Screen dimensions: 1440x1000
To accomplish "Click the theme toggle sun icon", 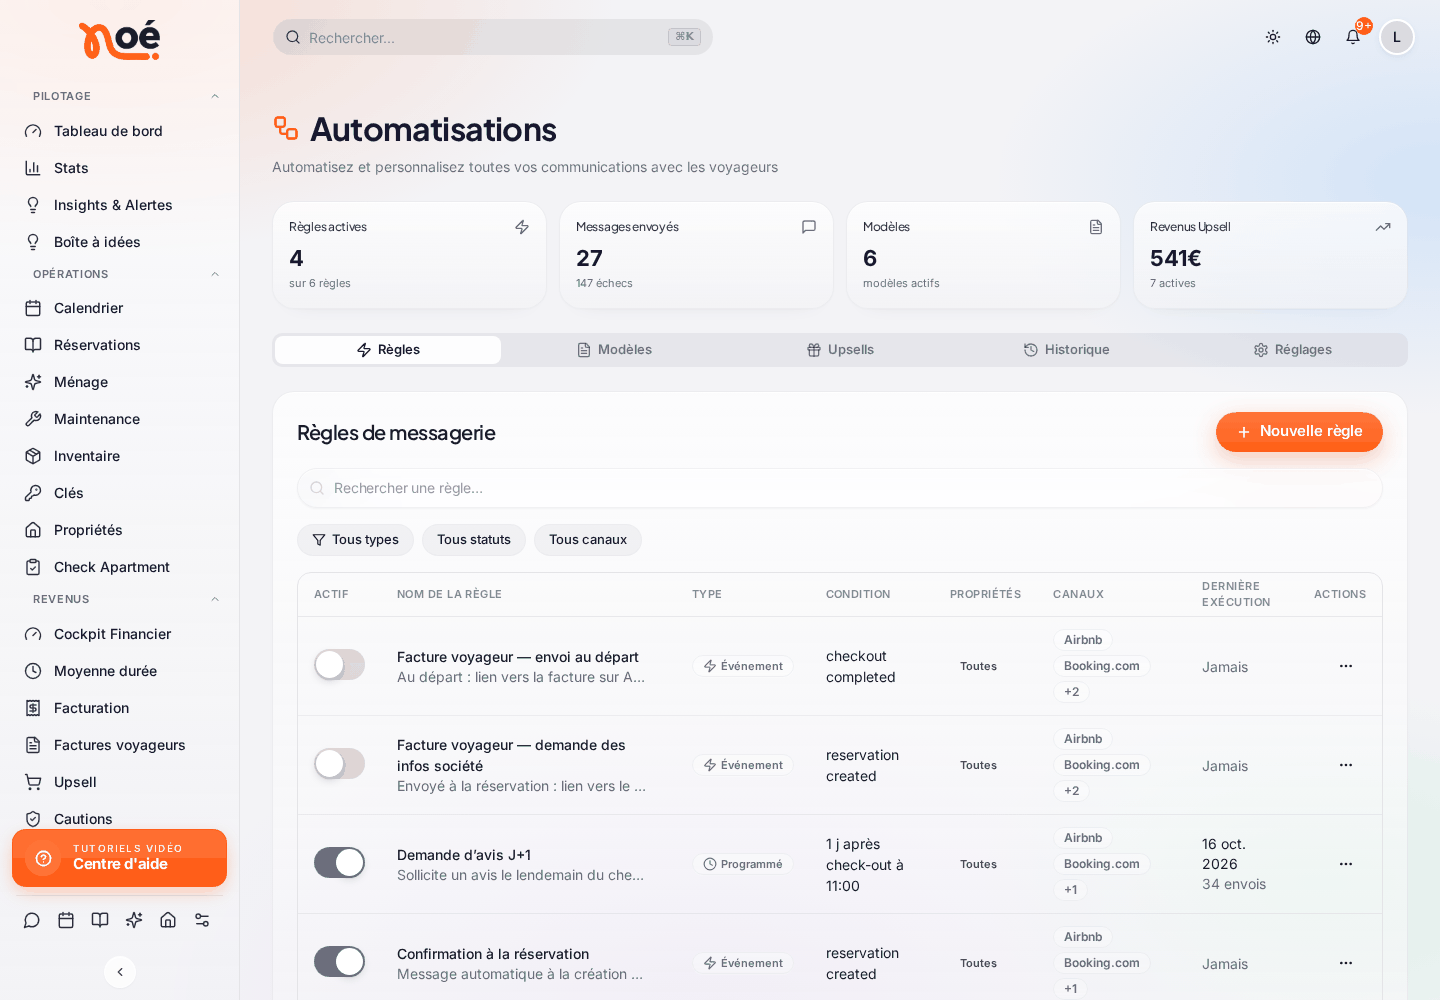I will click(1273, 37).
